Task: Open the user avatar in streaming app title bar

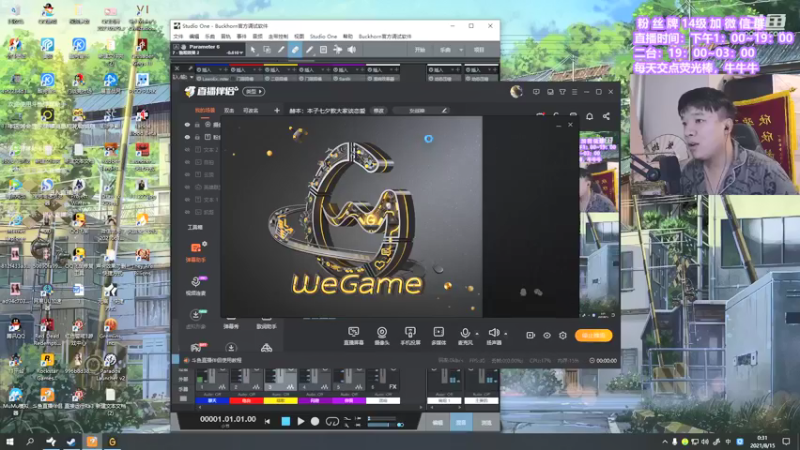Action: click(516, 92)
